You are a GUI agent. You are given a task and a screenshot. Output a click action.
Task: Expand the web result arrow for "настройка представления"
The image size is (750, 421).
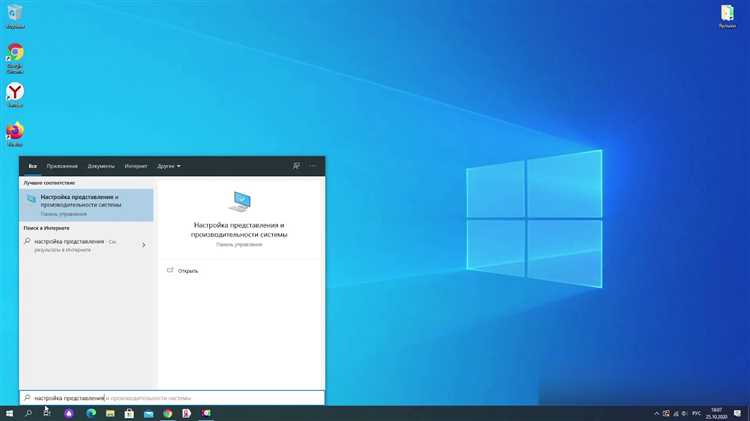pyautogui.click(x=144, y=244)
